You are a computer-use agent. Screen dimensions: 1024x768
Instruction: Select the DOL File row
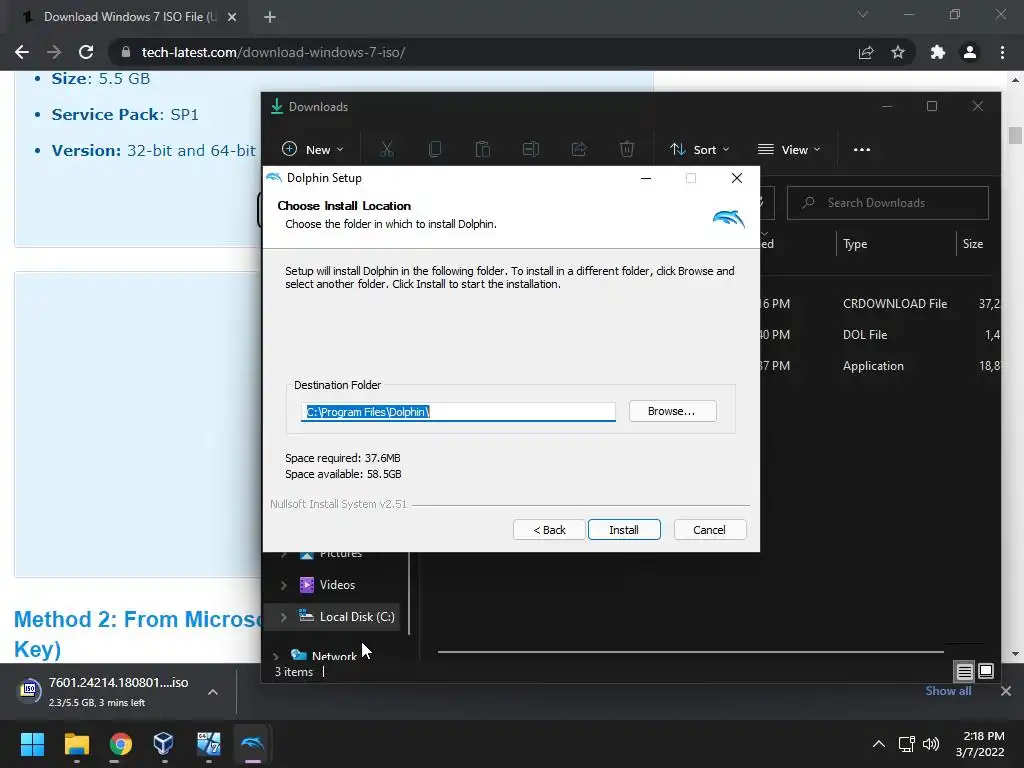(x=879, y=334)
